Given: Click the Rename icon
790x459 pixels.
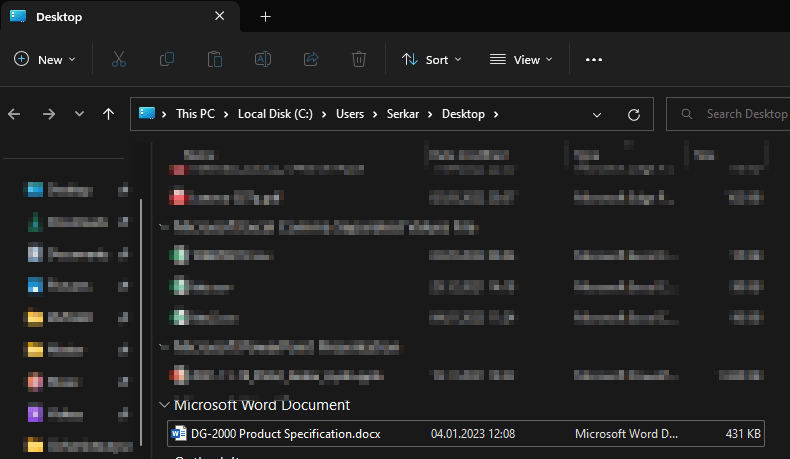Looking at the screenshot, I should 262,59.
